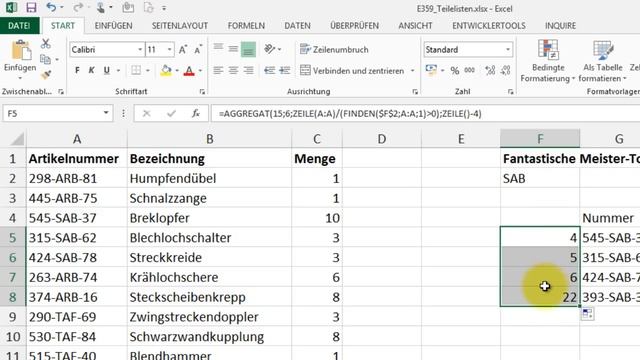Open Verbinden und zentrieren dropdown arrow

[413, 71]
